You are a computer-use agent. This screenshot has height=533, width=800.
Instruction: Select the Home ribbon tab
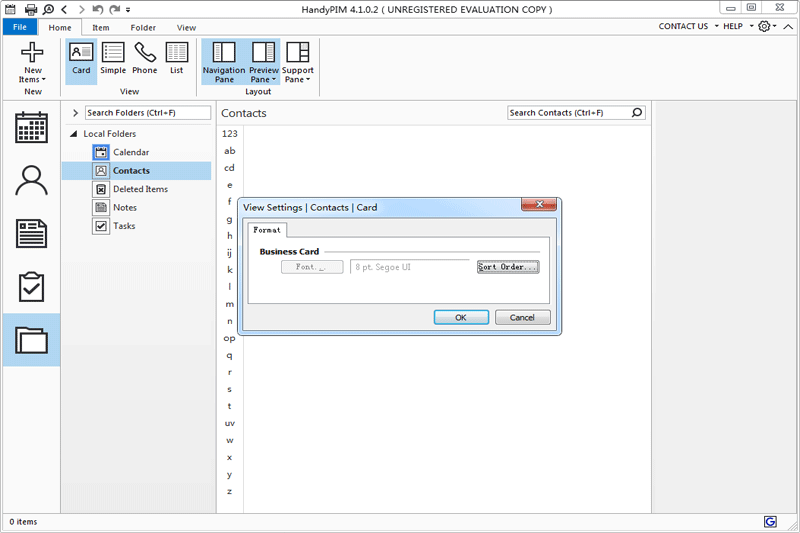(60, 28)
